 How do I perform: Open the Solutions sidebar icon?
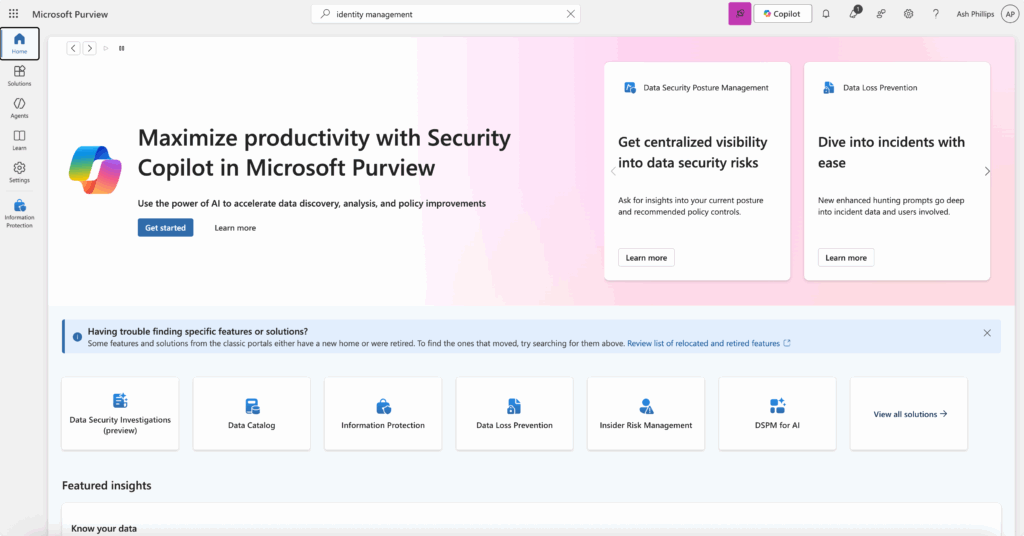click(x=20, y=76)
